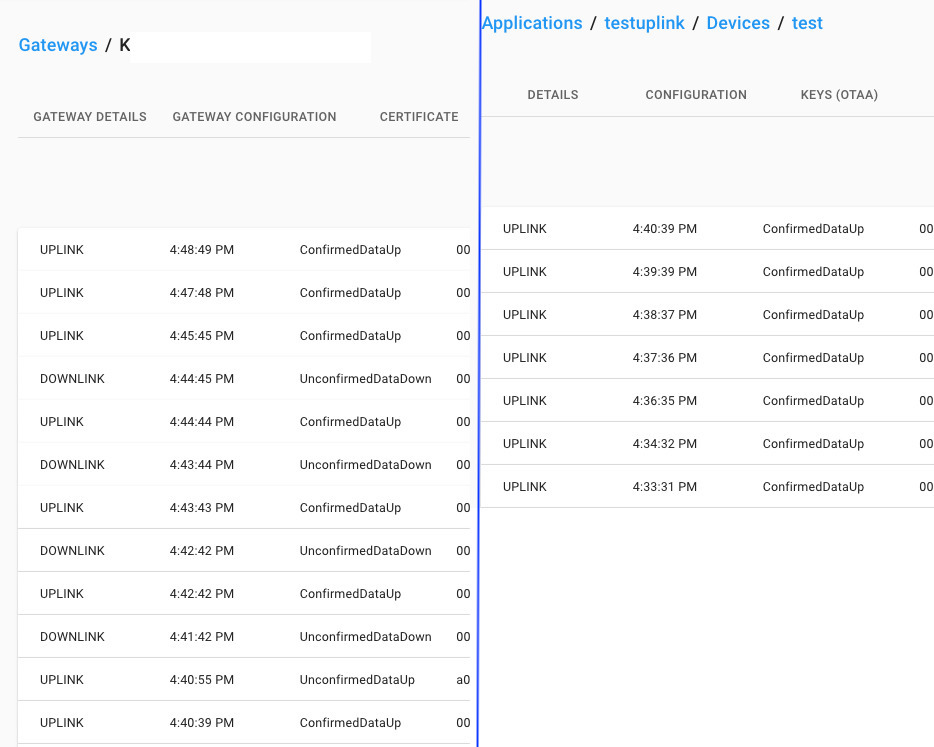Click UnconfirmedDataDown in the 4:44:45 PM row
The height and width of the screenshot is (747, 934).
[x=365, y=378]
